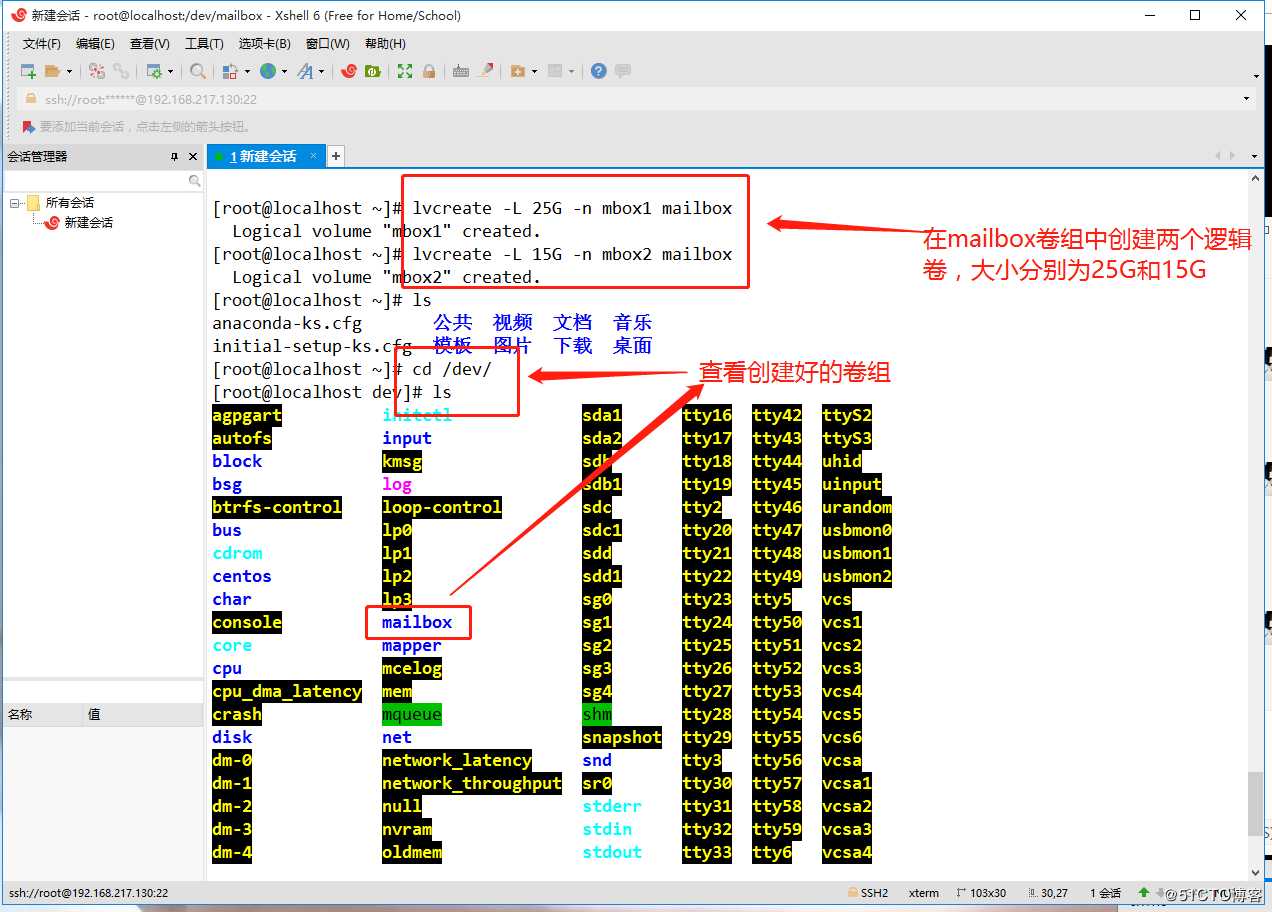Open the virtual keyboard toolbar icon

[458, 71]
